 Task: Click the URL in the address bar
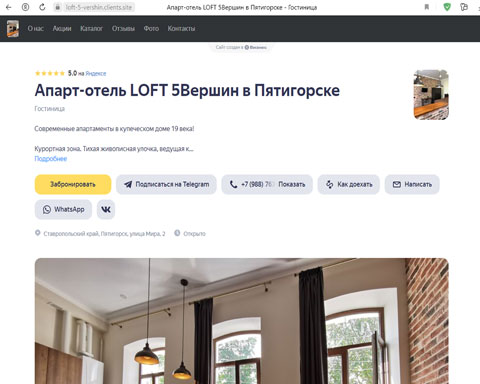click(99, 7)
